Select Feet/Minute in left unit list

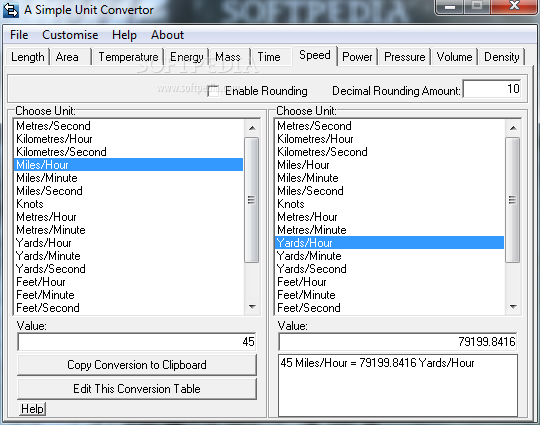point(128,295)
